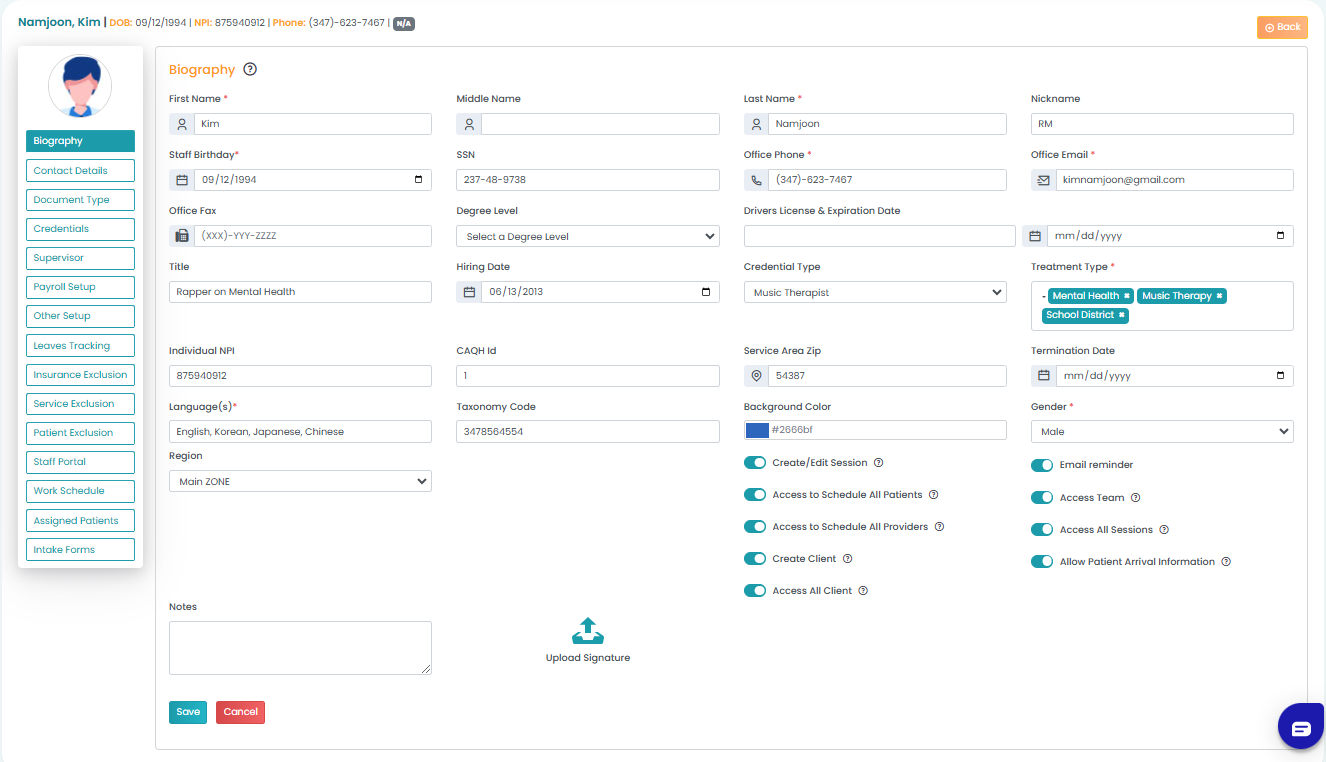This screenshot has width=1326, height=762.
Task: Turn off Access All Sessions toggle
Action: click(1042, 530)
